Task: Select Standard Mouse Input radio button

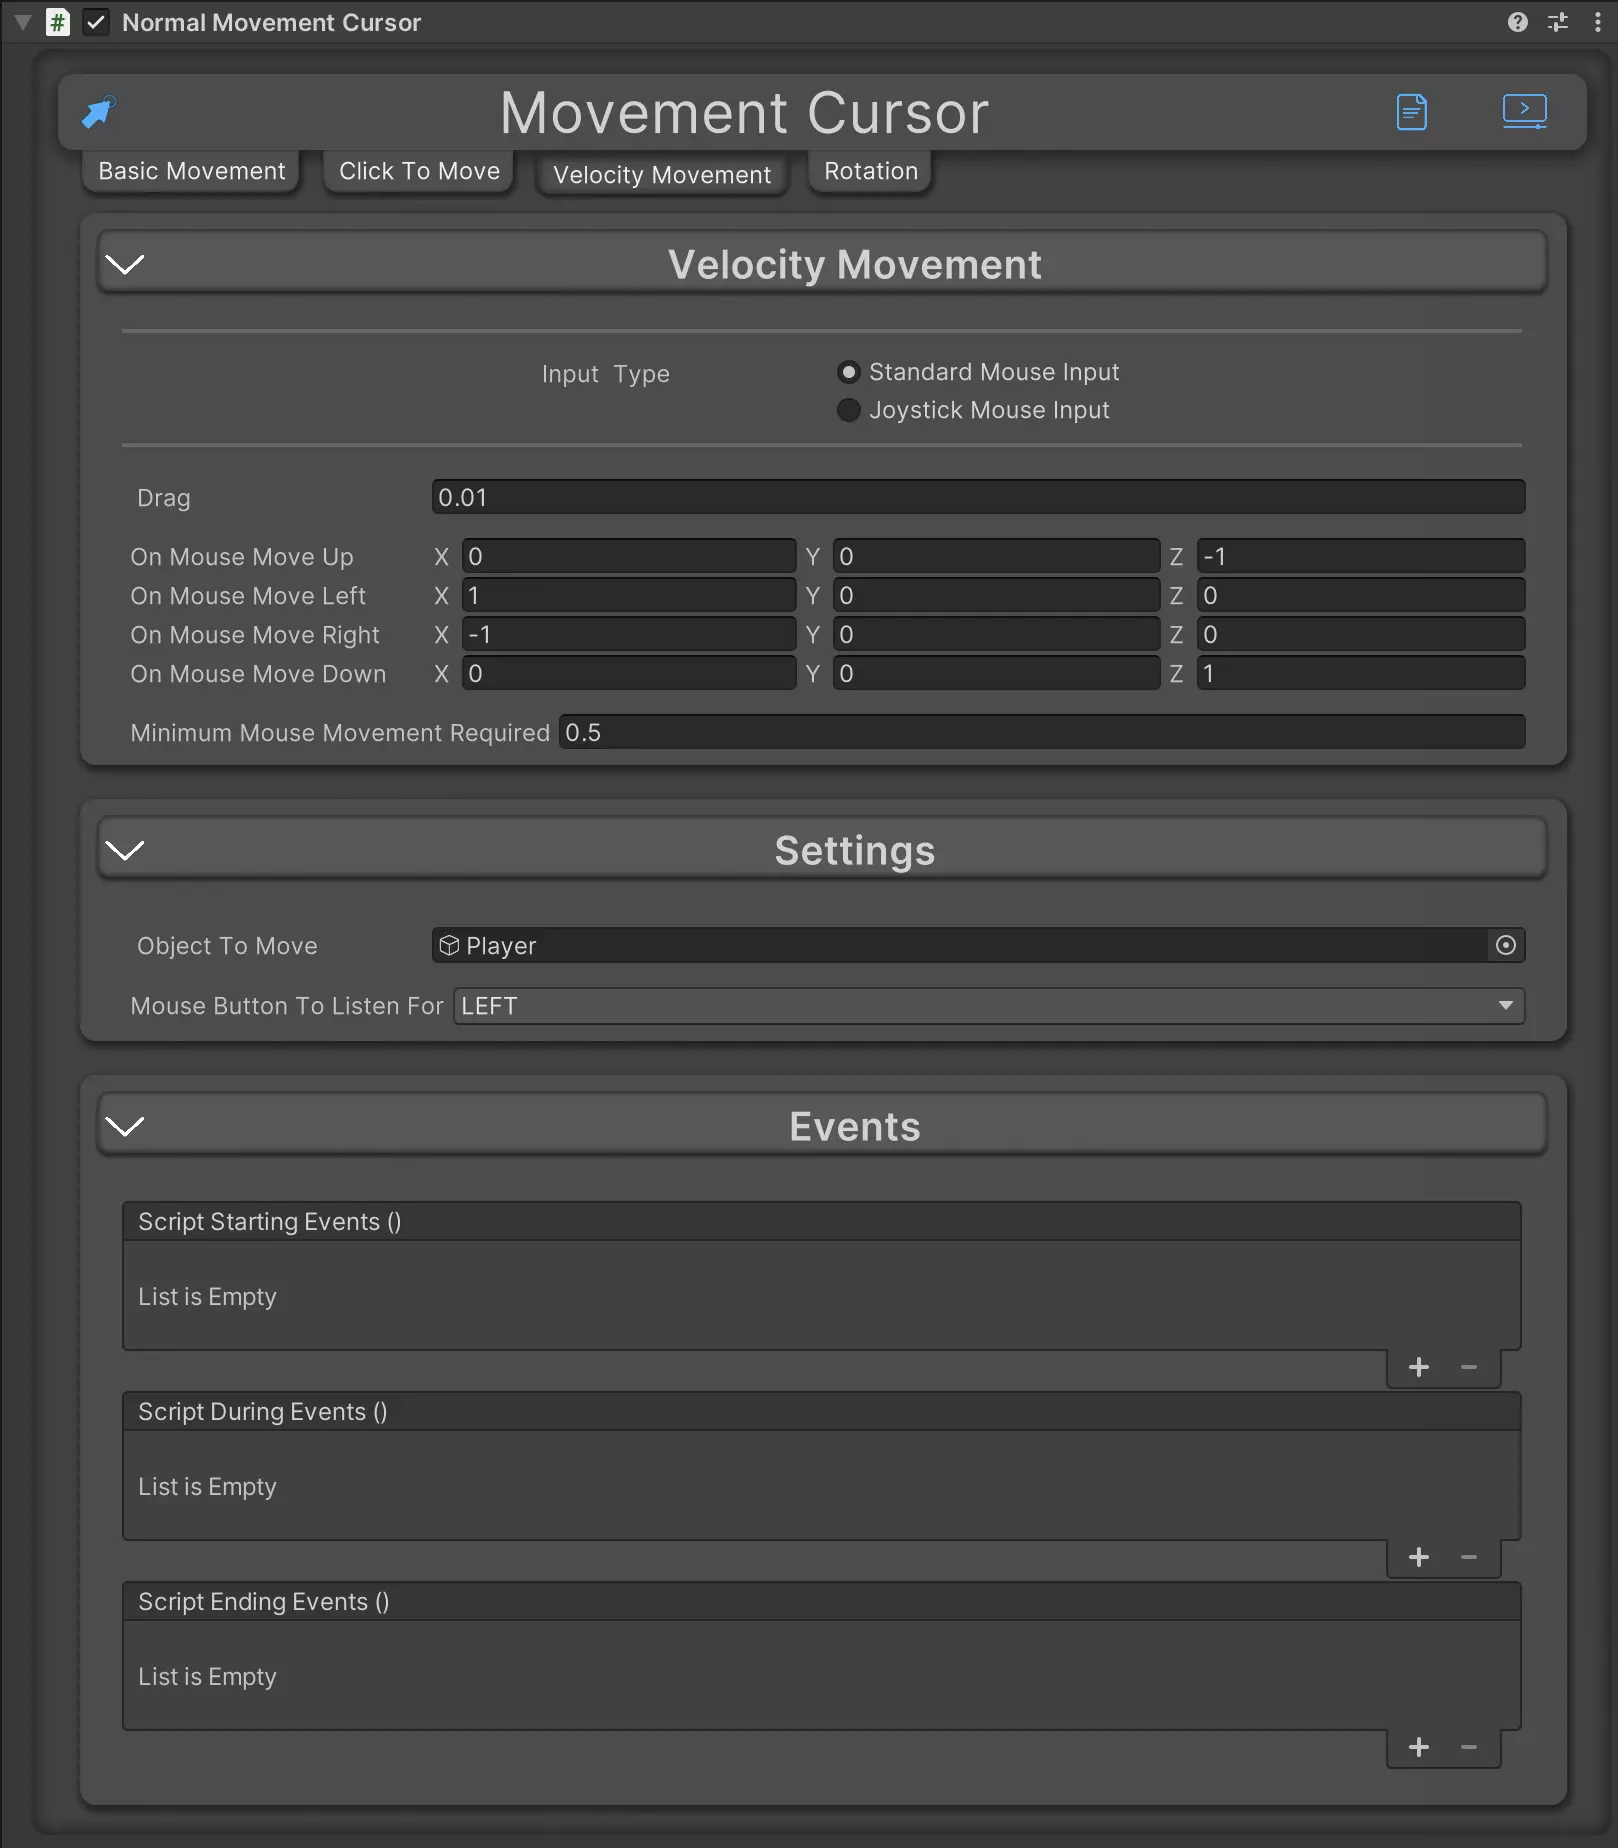Action: (848, 372)
